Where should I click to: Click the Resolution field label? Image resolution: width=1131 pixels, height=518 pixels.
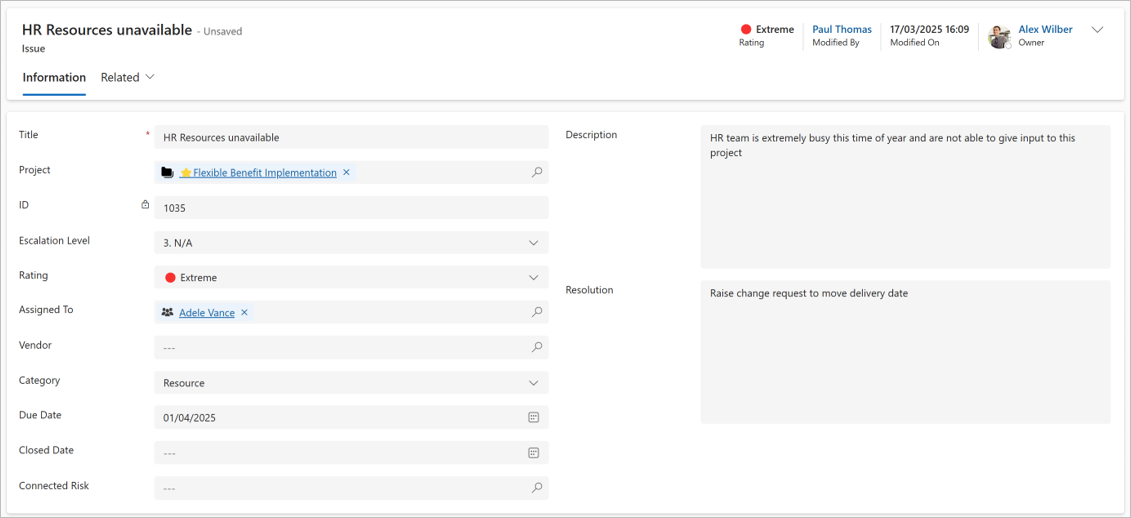(x=589, y=290)
